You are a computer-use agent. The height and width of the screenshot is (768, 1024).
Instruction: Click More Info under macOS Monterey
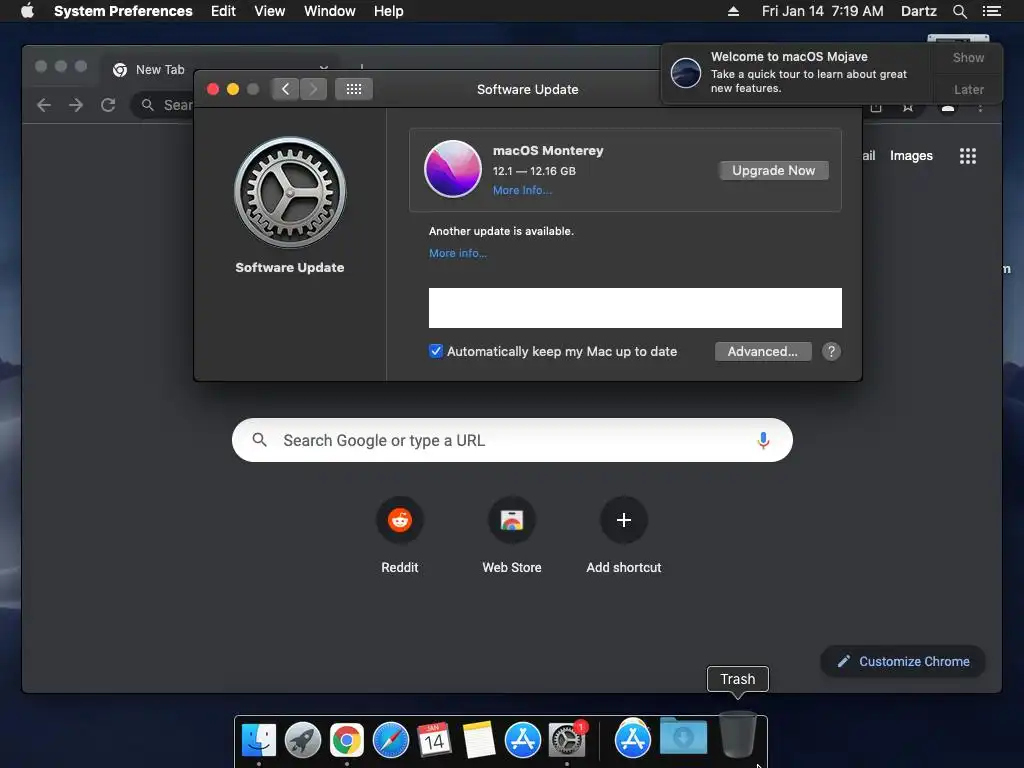click(x=522, y=190)
